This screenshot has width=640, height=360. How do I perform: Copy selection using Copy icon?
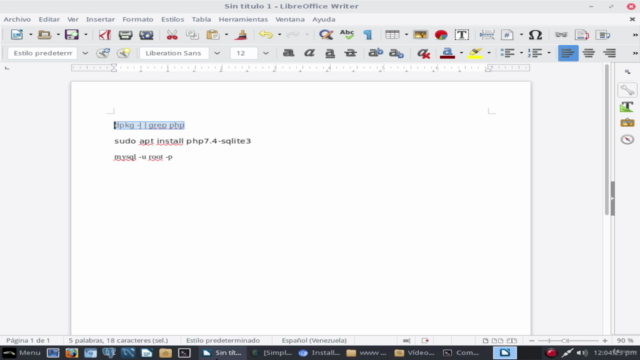click(192, 35)
